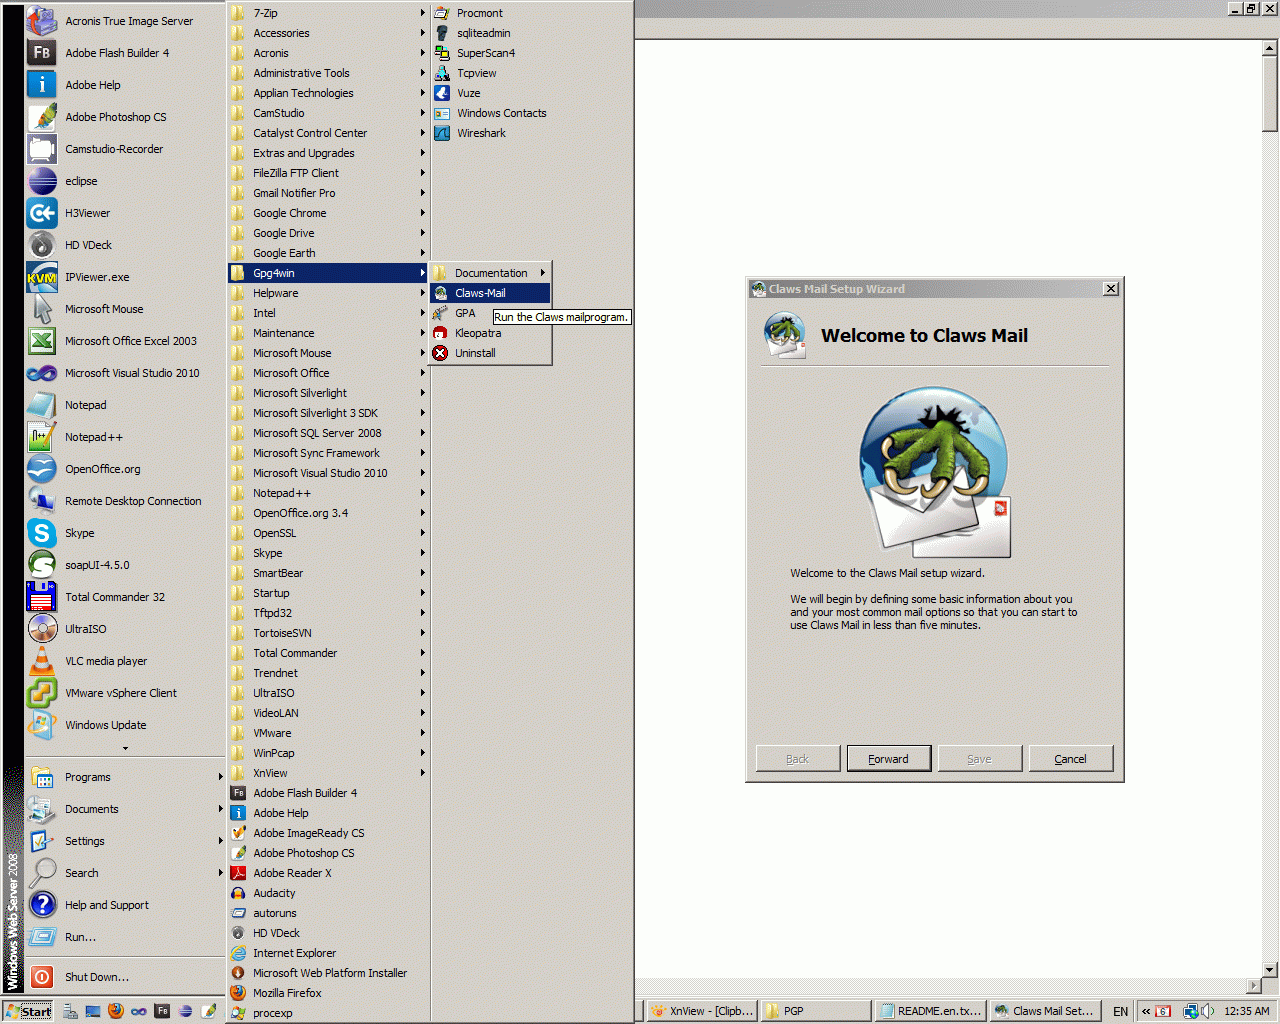The image size is (1280, 1024).
Task: Click Firefox icon in the quick launch bar
Action: [116, 1011]
